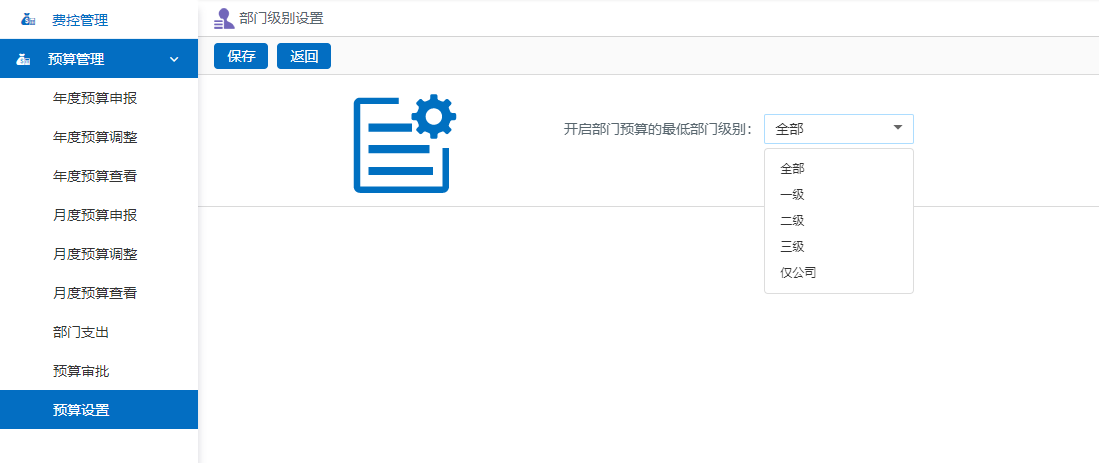
Task: Open 月度预算申报 in the sidebar
Action: point(95,215)
